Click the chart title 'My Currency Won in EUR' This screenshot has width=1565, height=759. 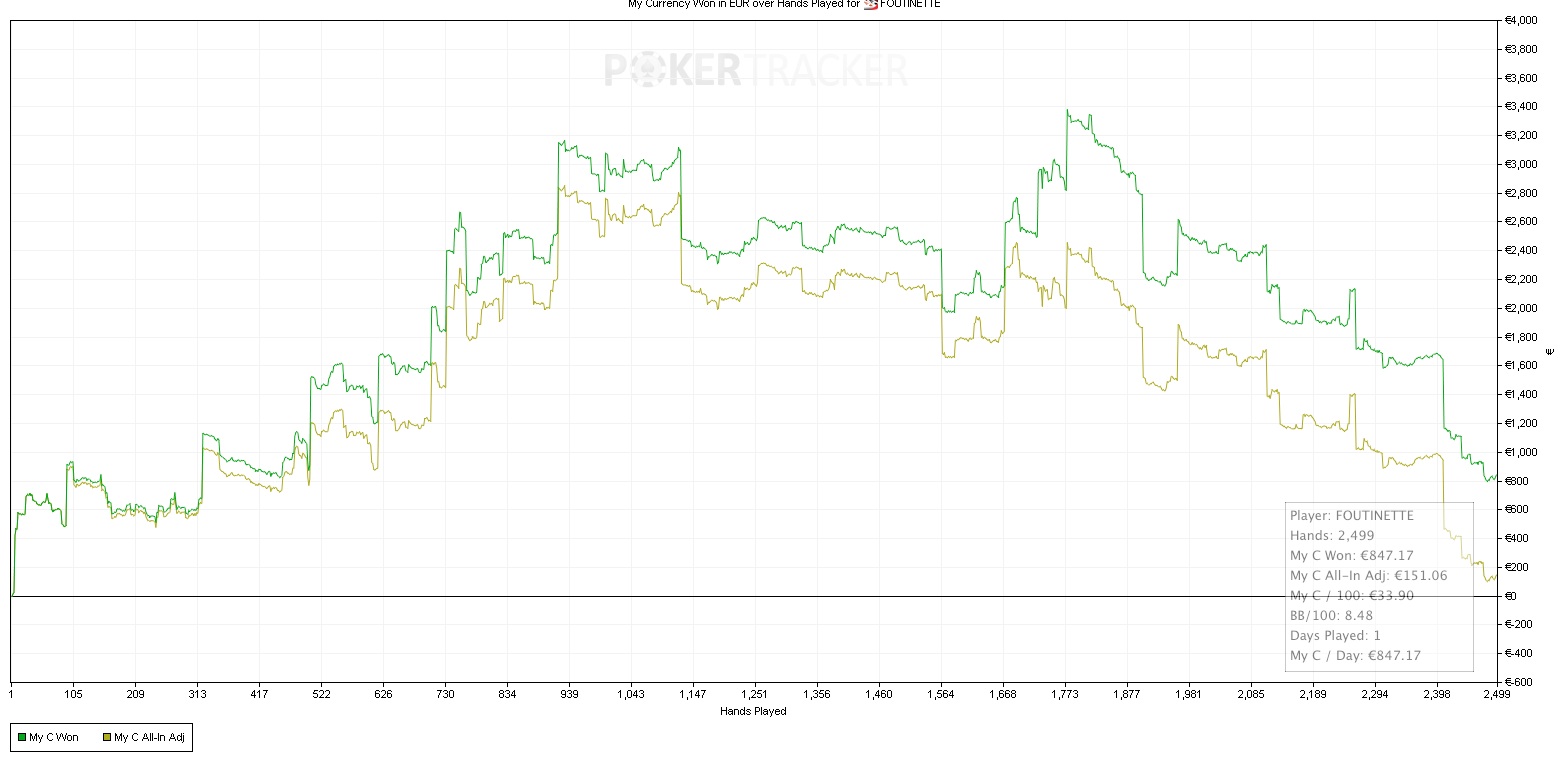[686, 4]
